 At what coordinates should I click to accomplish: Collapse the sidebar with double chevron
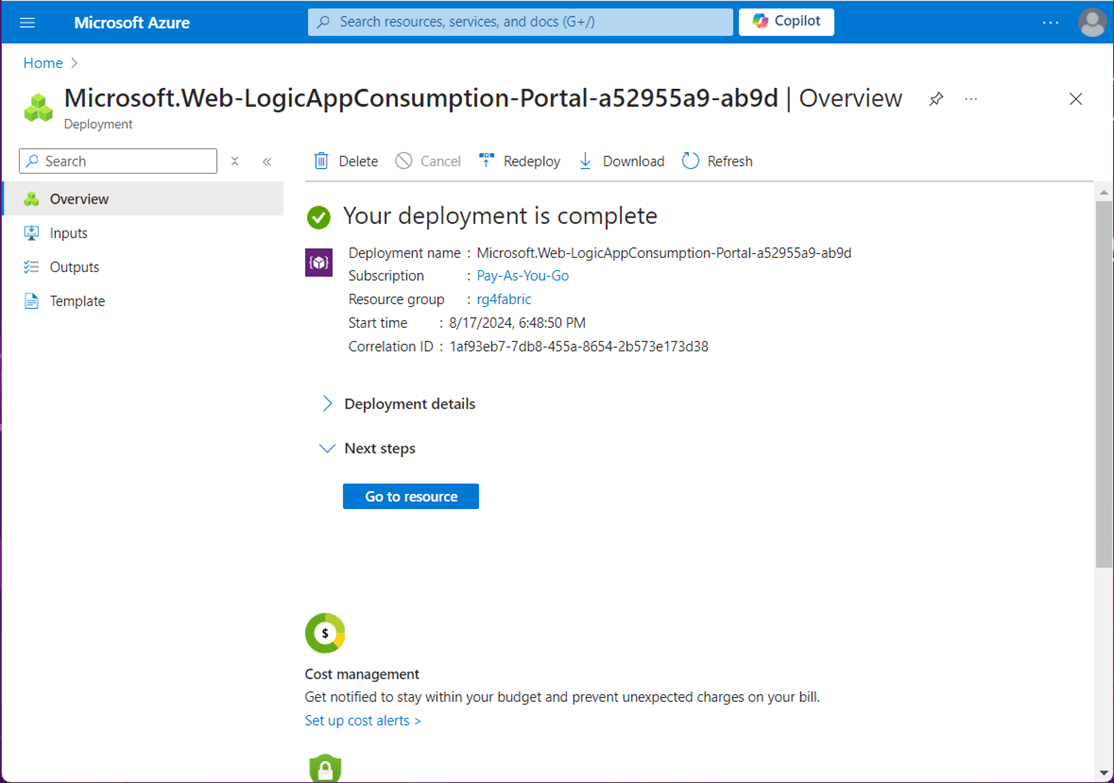267,161
